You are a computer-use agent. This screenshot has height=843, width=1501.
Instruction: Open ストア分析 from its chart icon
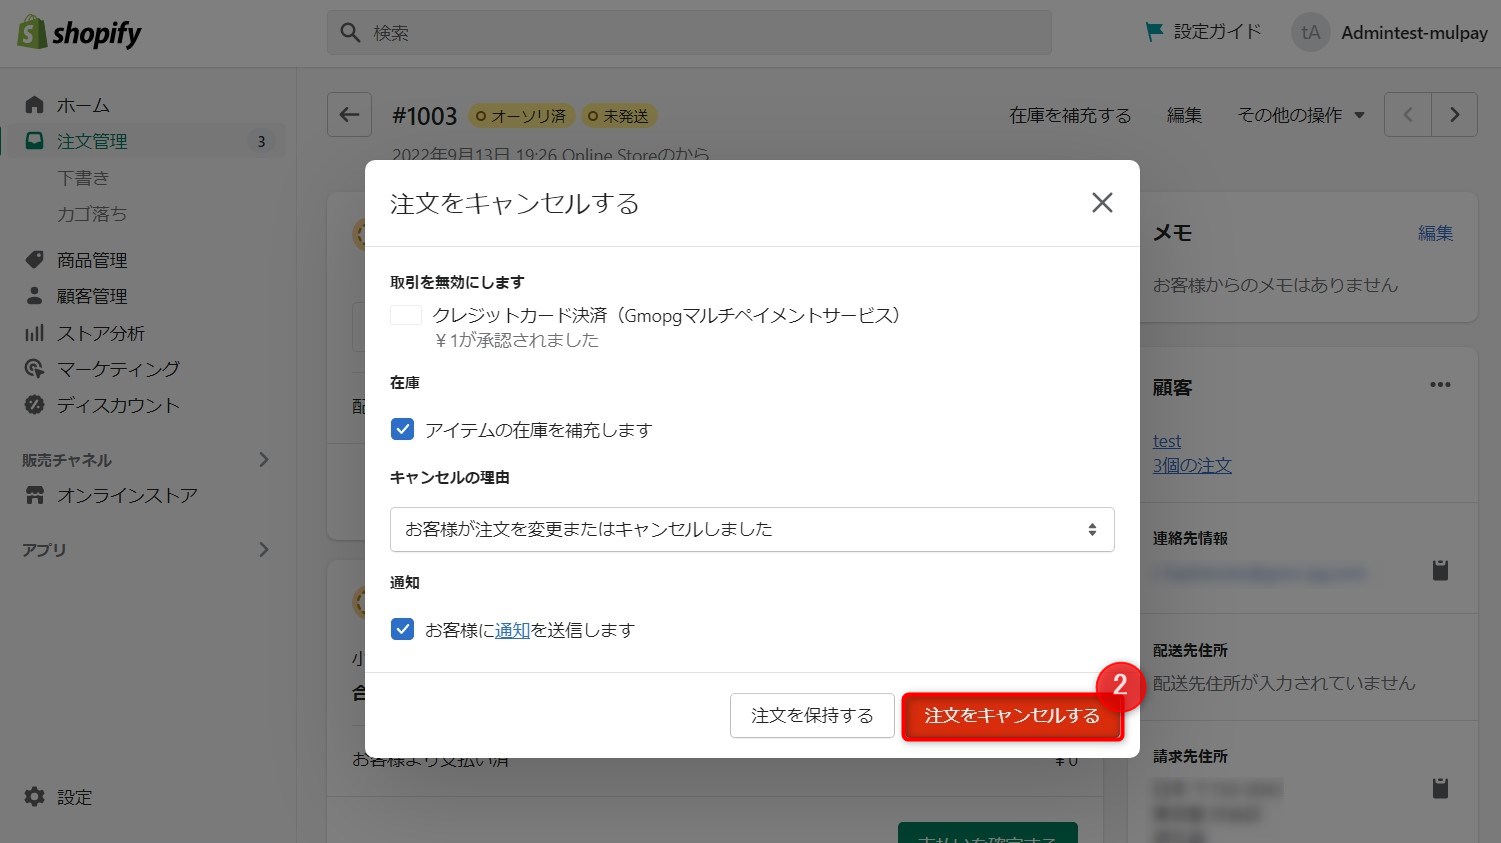tap(35, 332)
